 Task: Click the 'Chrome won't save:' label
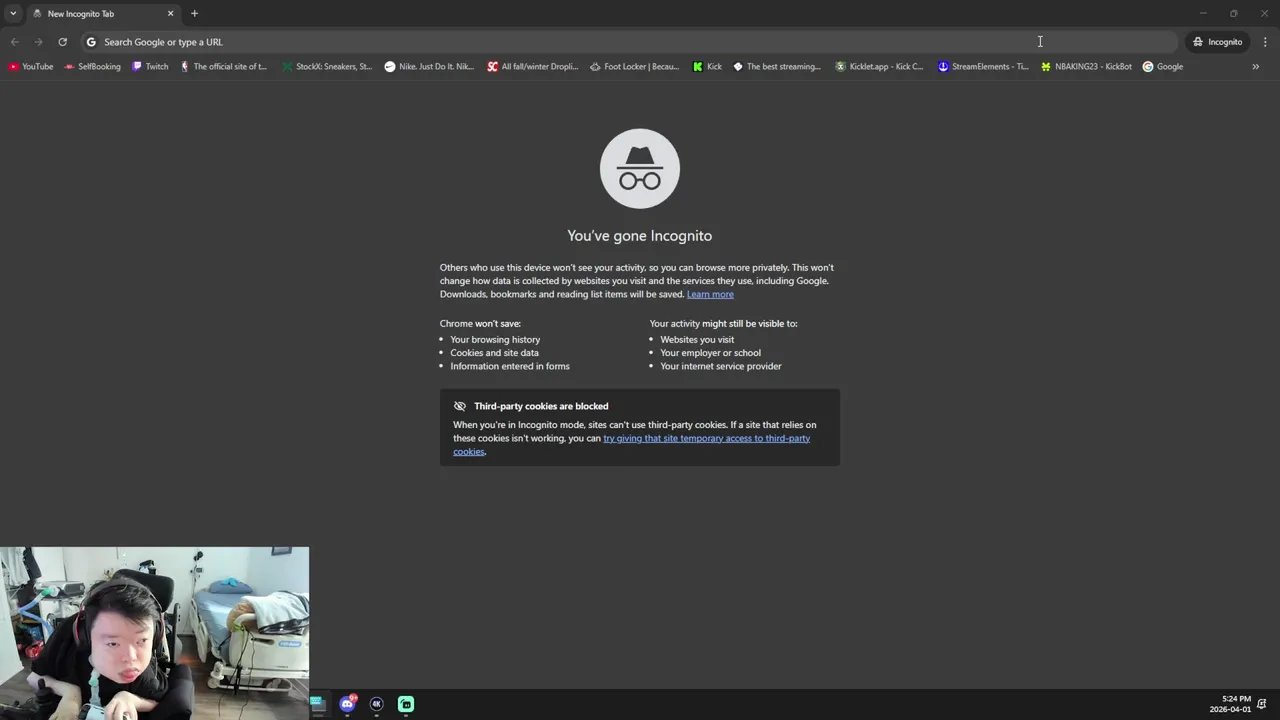tap(480, 324)
